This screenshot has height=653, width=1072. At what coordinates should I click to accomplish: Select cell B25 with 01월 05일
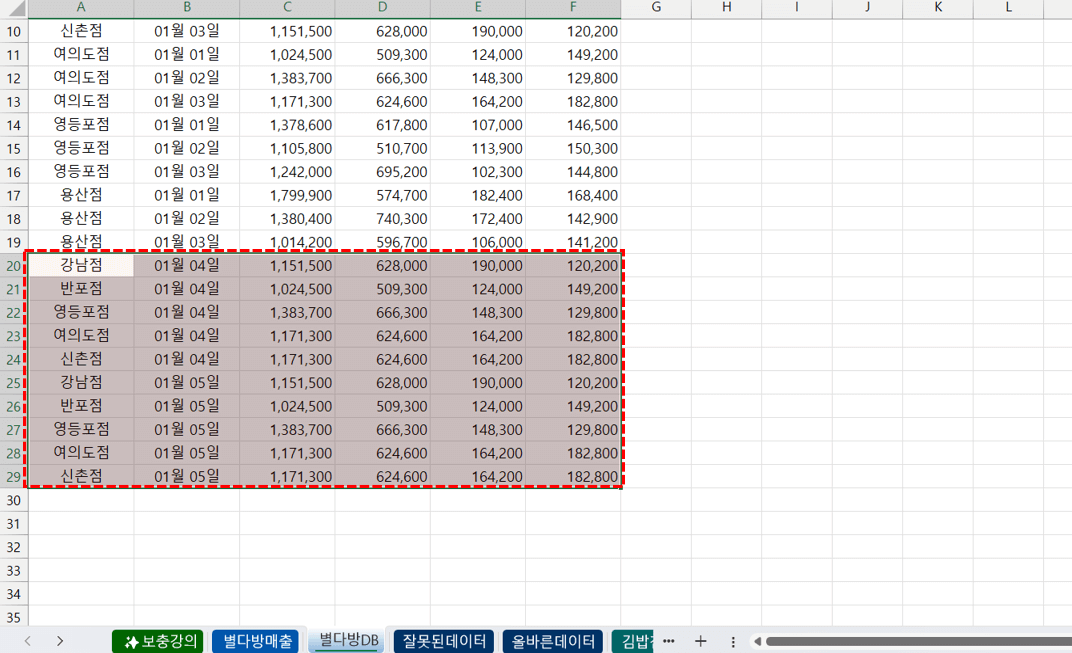point(186,383)
